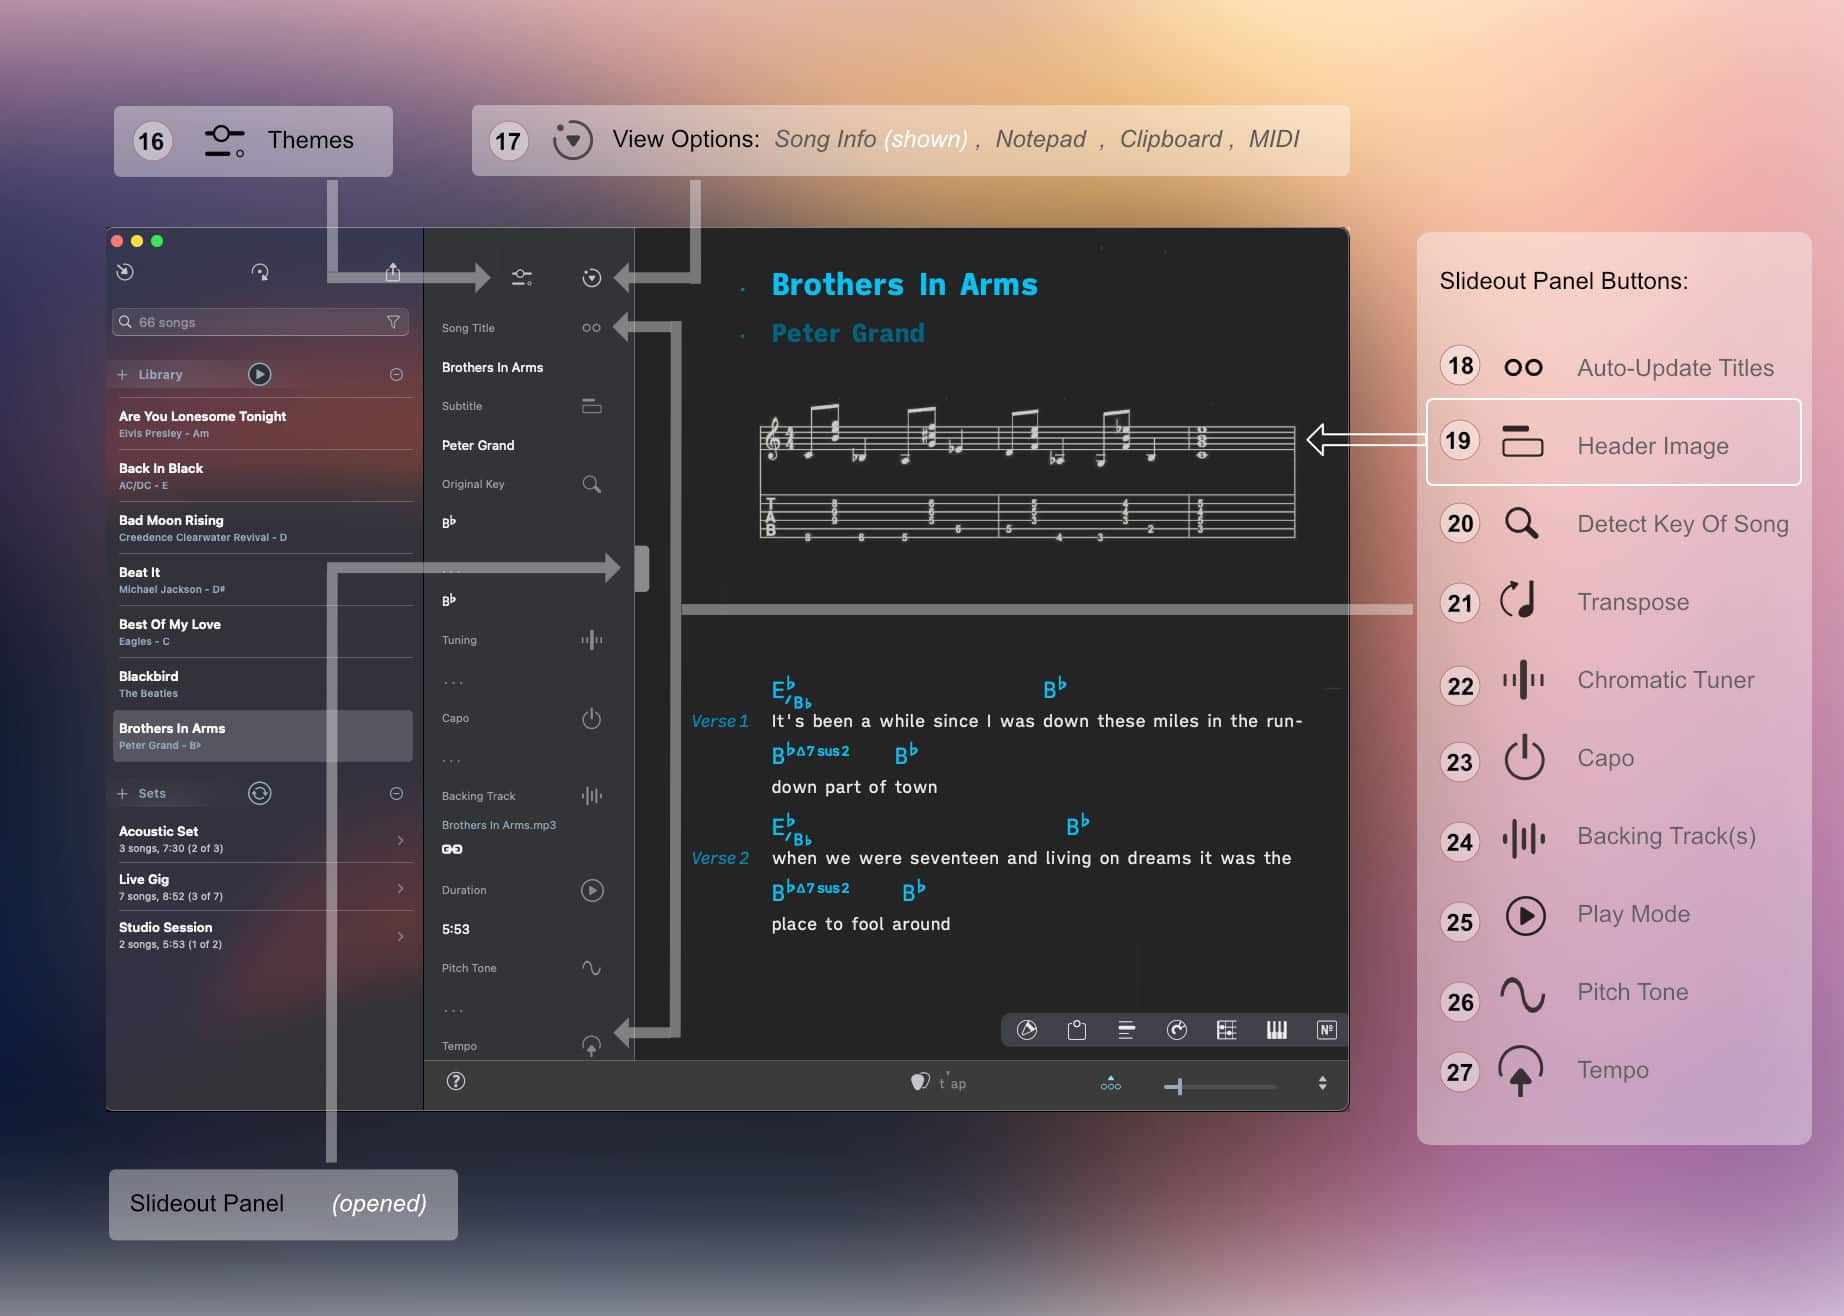The width and height of the screenshot is (1844, 1316).
Task: Detect song key with the magnifier icon
Action: [592, 484]
